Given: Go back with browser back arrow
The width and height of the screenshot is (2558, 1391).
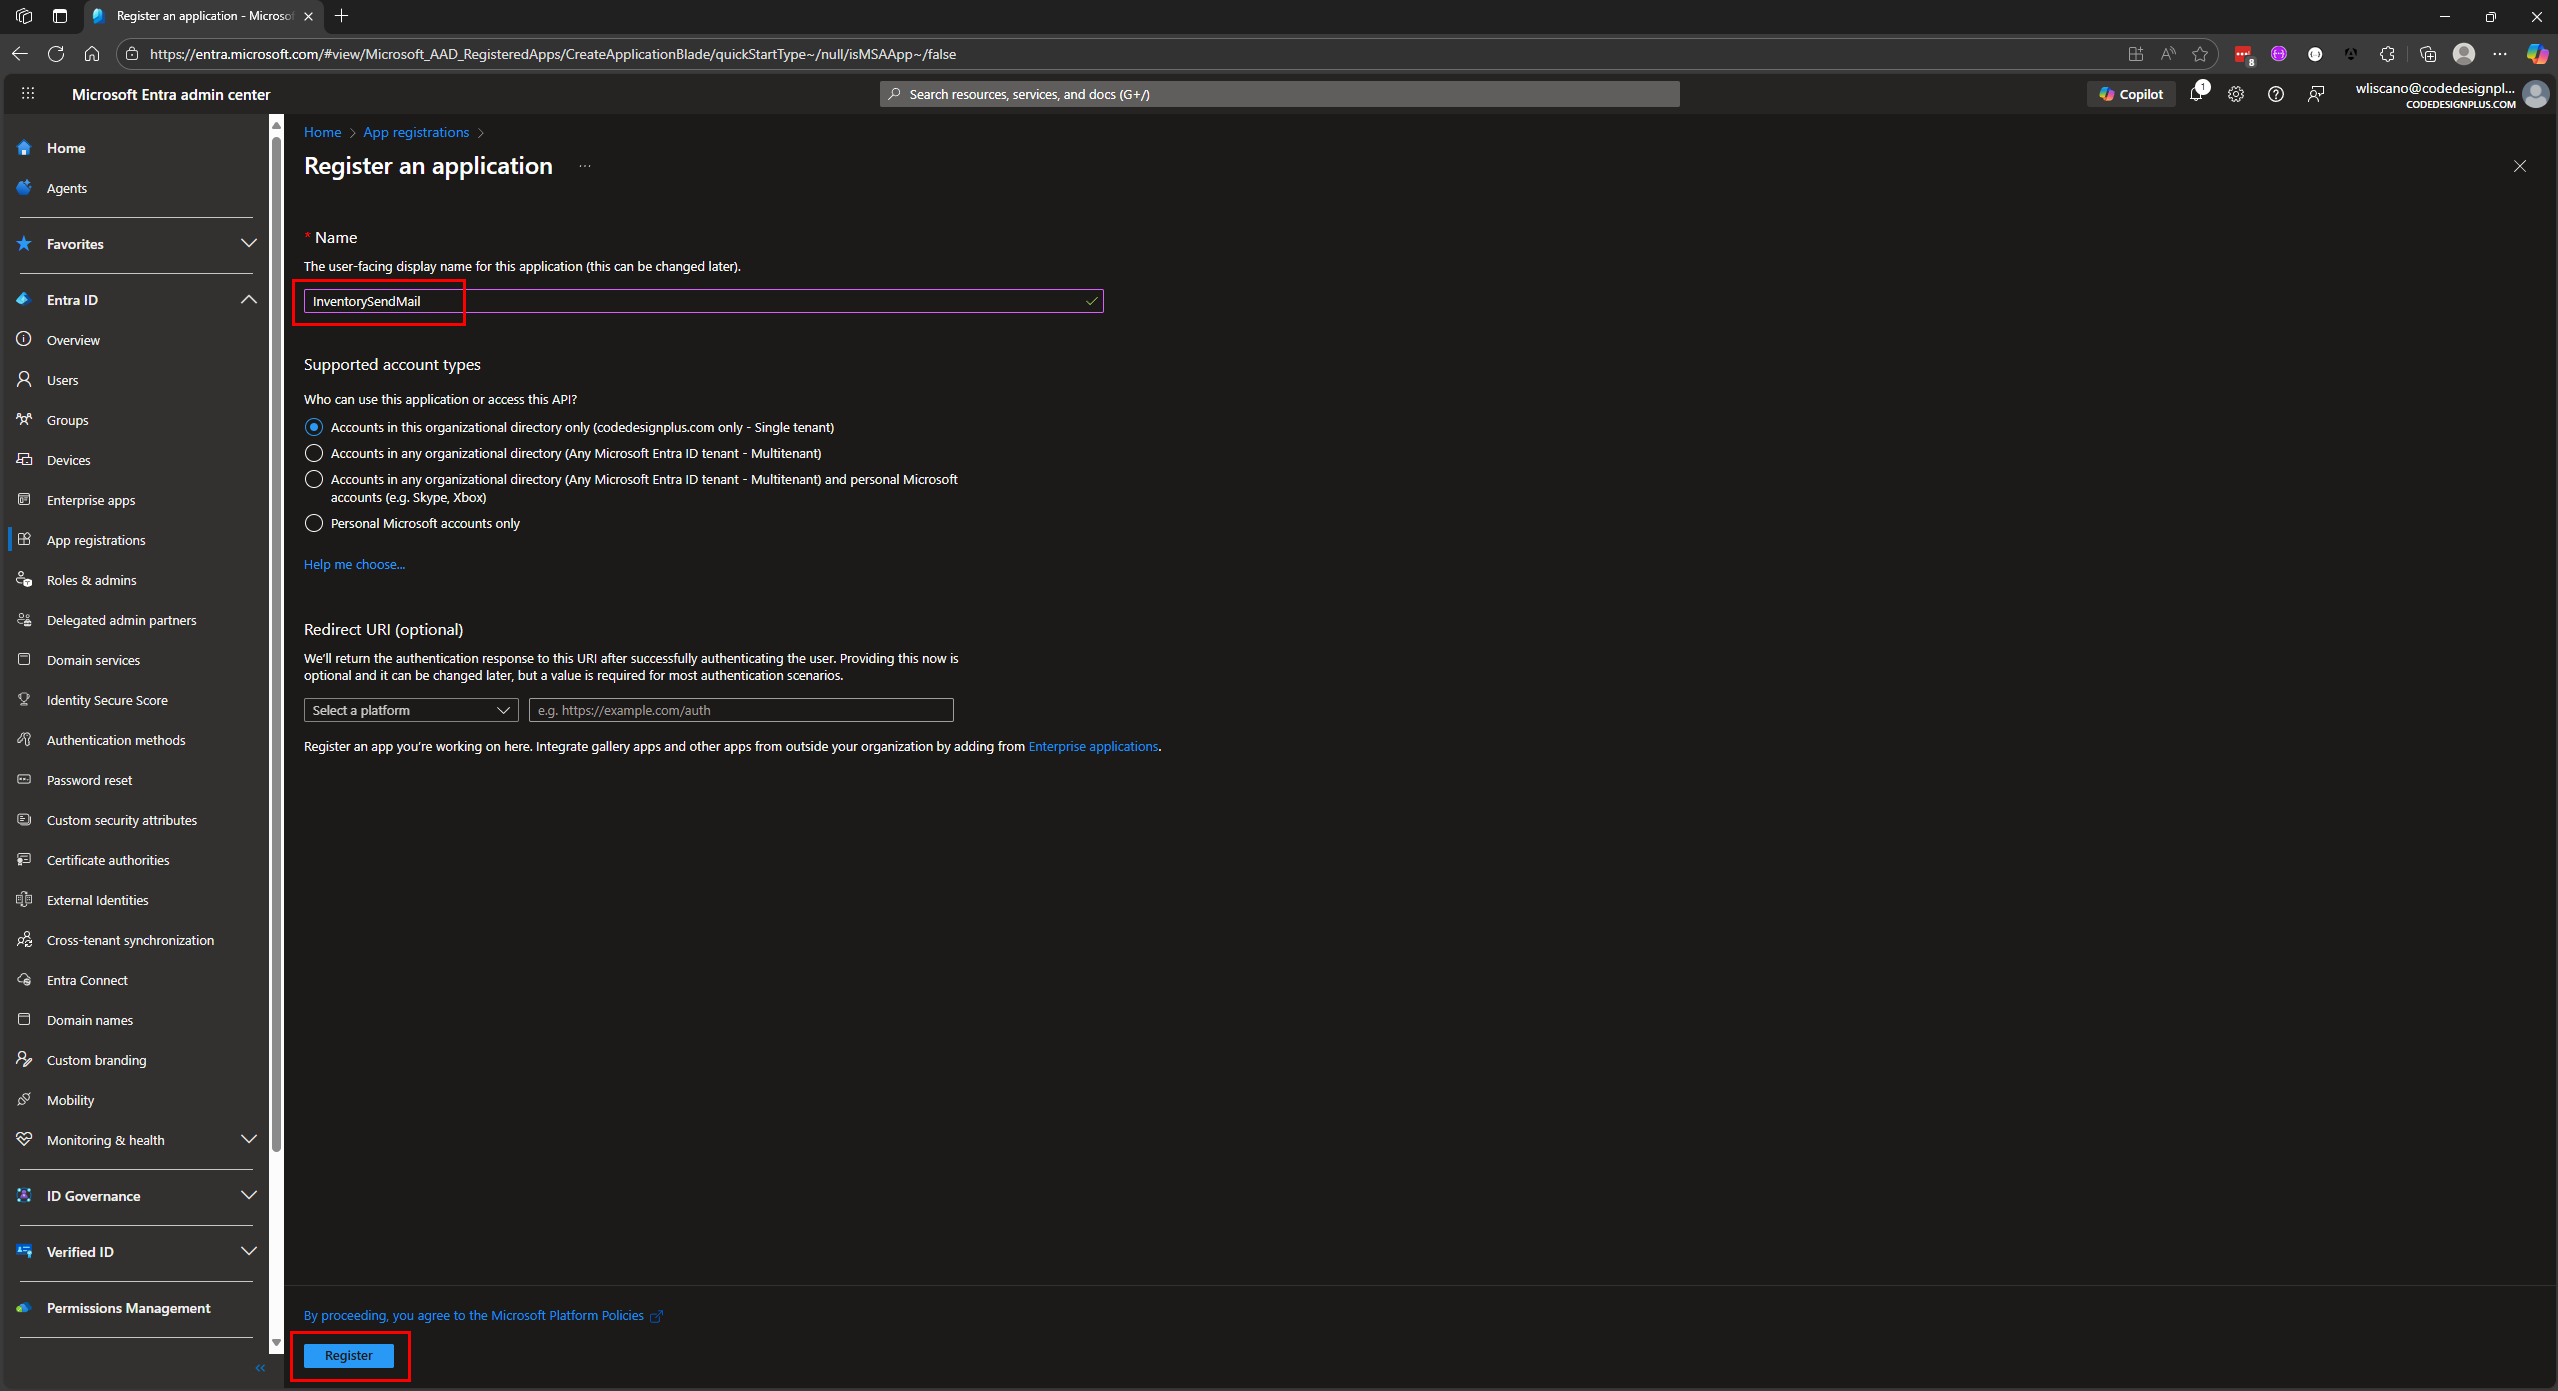Looking at the screenshot, I should (x=20, y=54).
